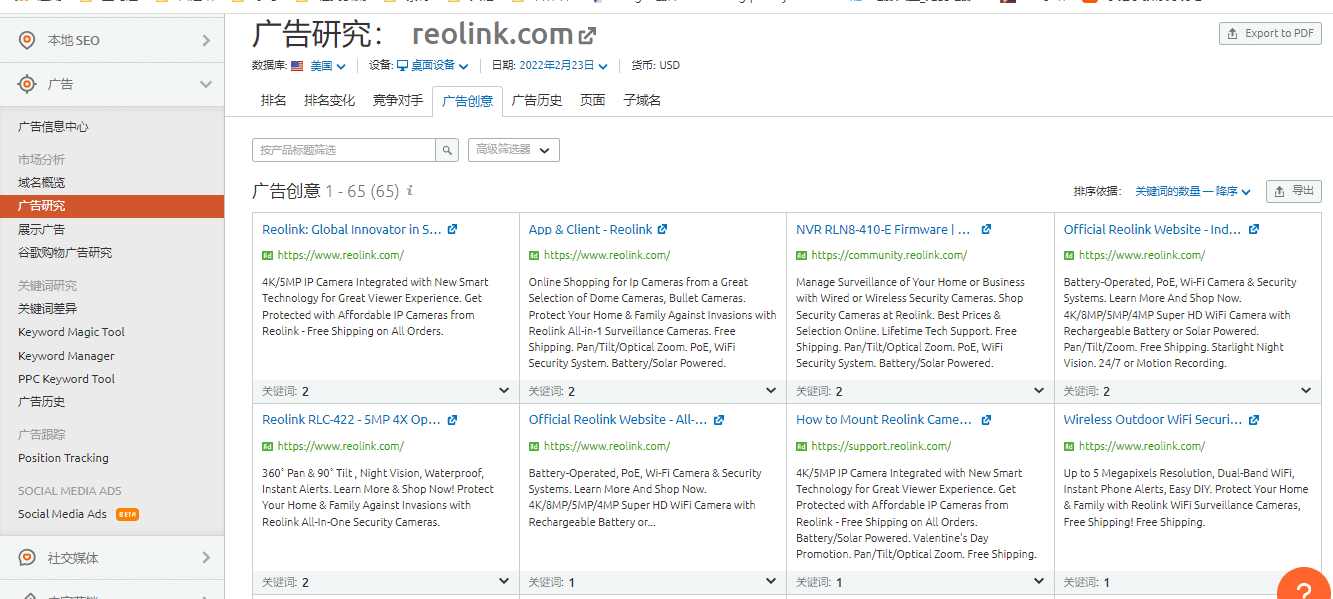Open 广告历史 in the sidebar

(x=41, y=402)
